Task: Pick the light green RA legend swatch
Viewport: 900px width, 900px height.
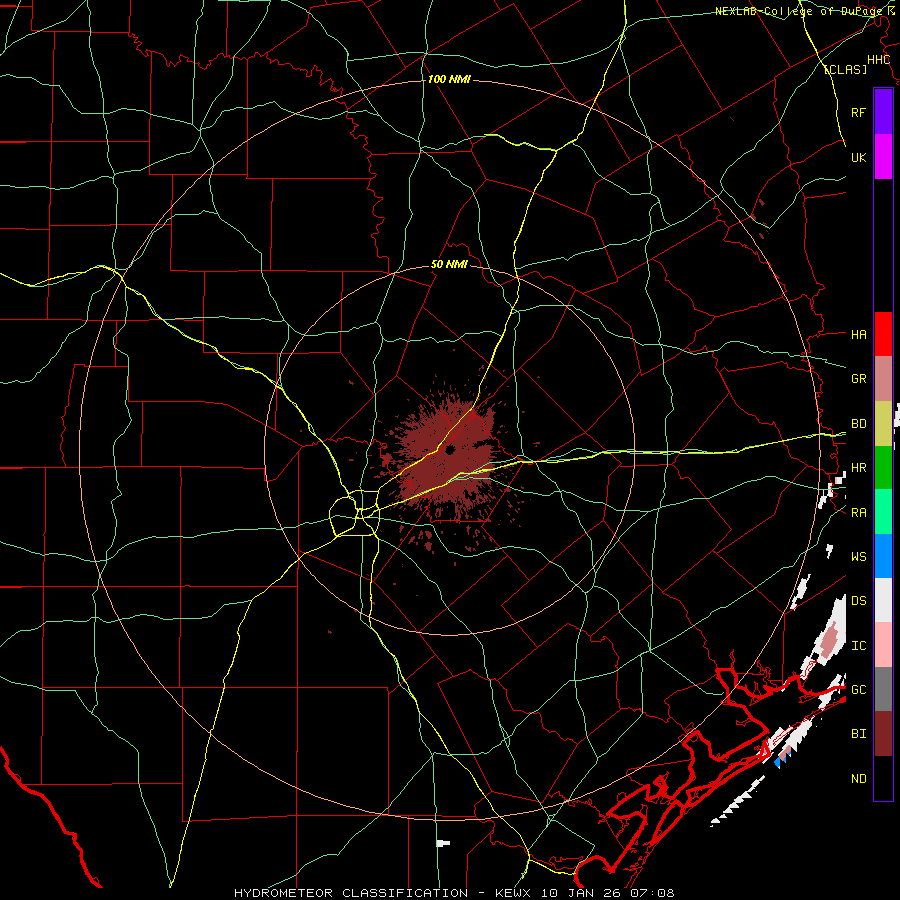Action: pos(883,512)
